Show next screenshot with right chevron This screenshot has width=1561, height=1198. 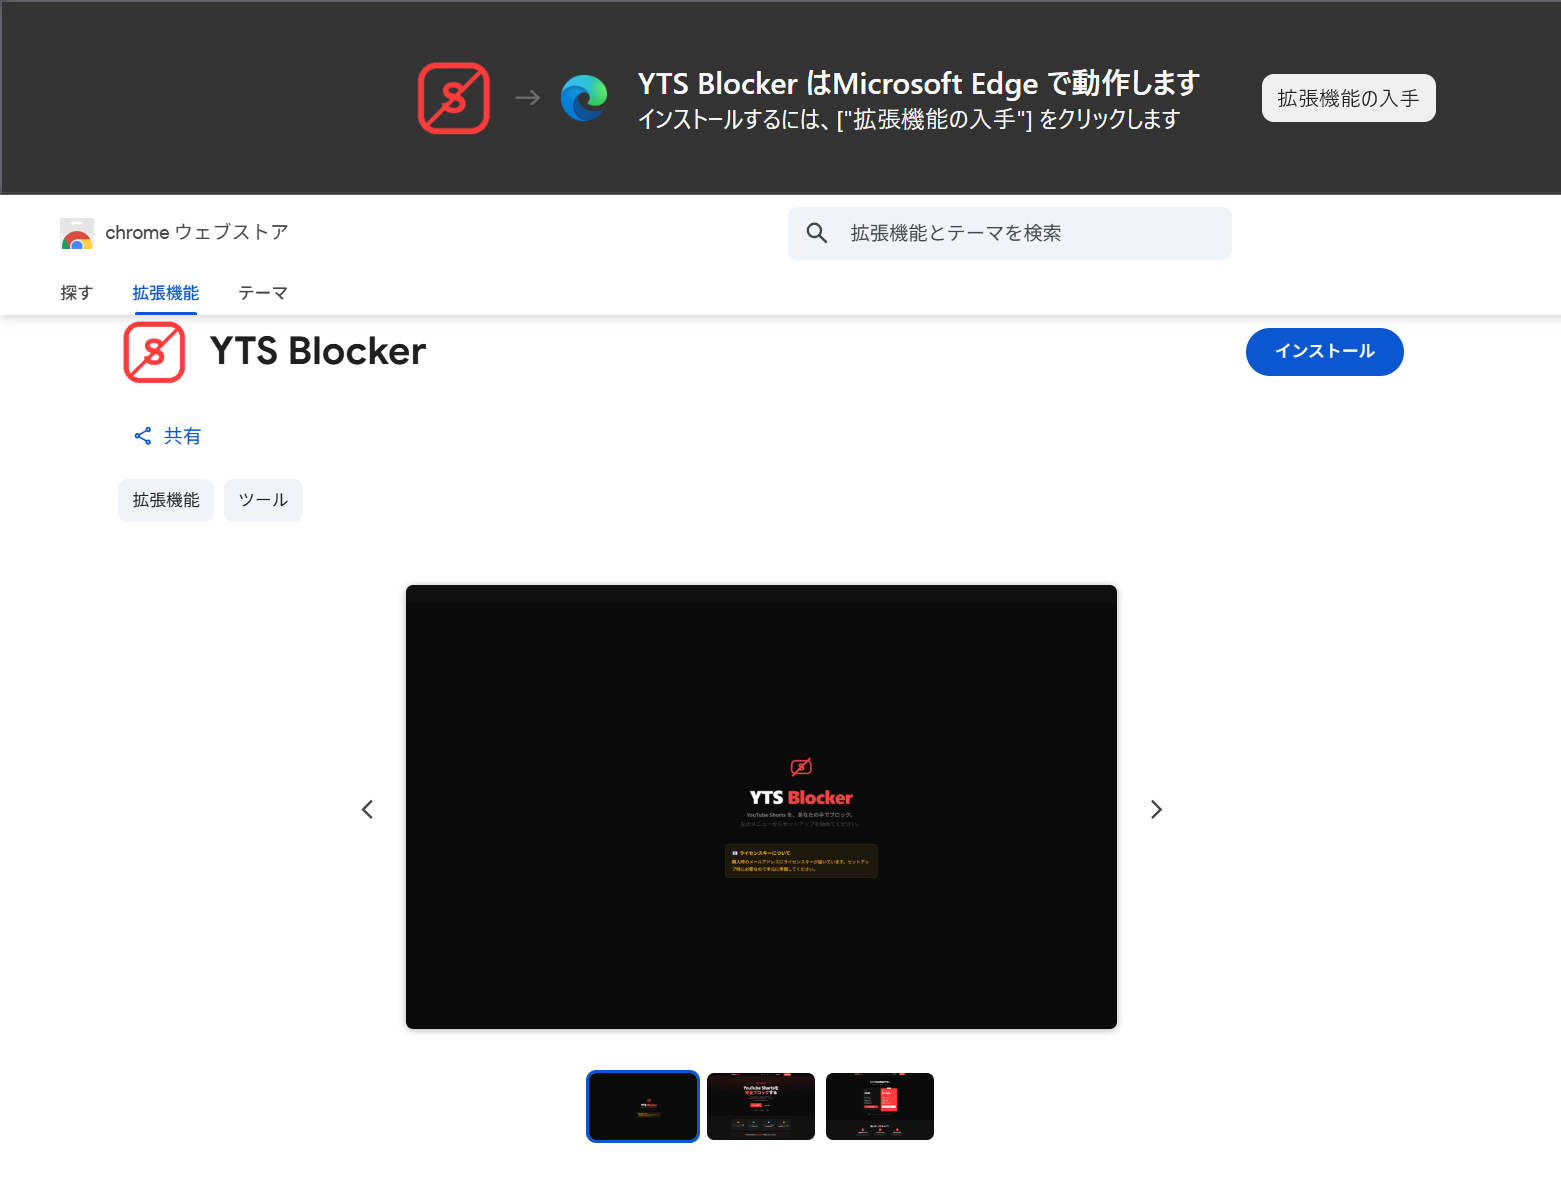click(x=1156, y=809)
